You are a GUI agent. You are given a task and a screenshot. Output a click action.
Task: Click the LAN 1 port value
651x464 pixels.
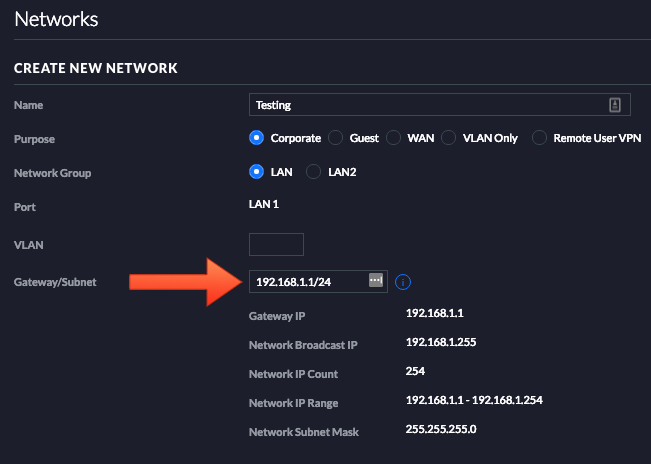265,205
